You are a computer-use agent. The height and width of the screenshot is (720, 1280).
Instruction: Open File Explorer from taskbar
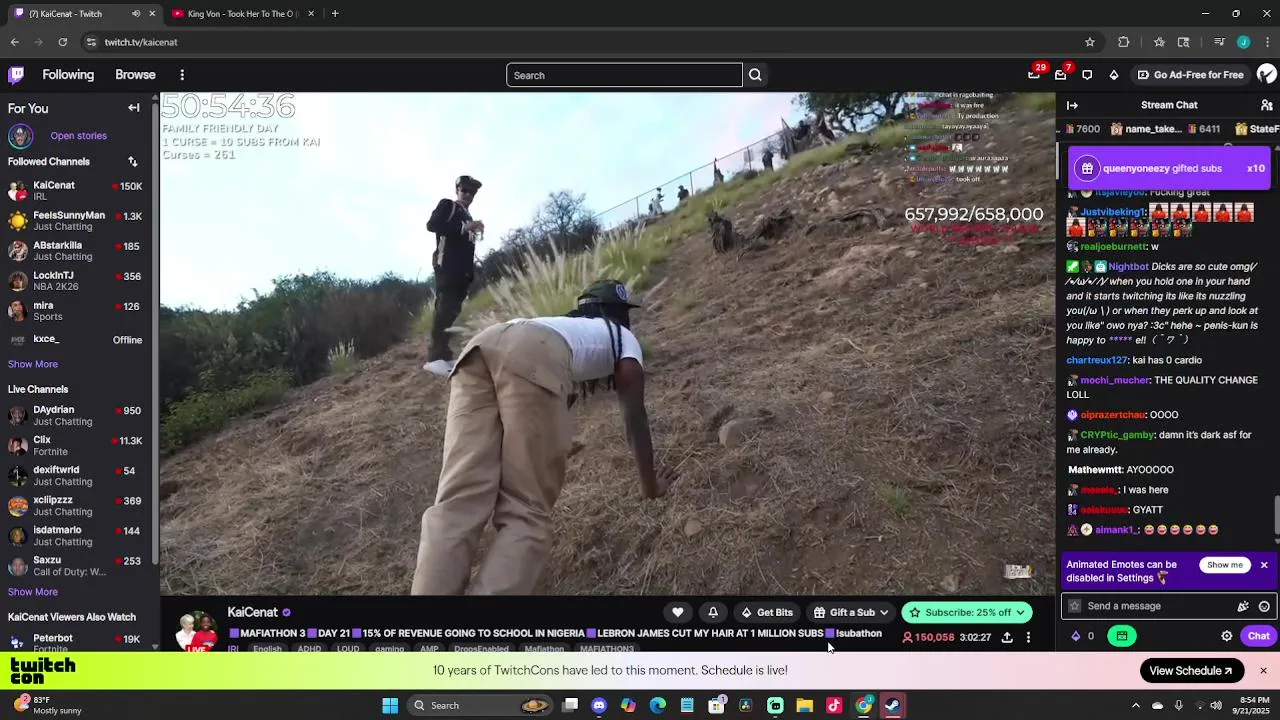(x=804, y=705)
